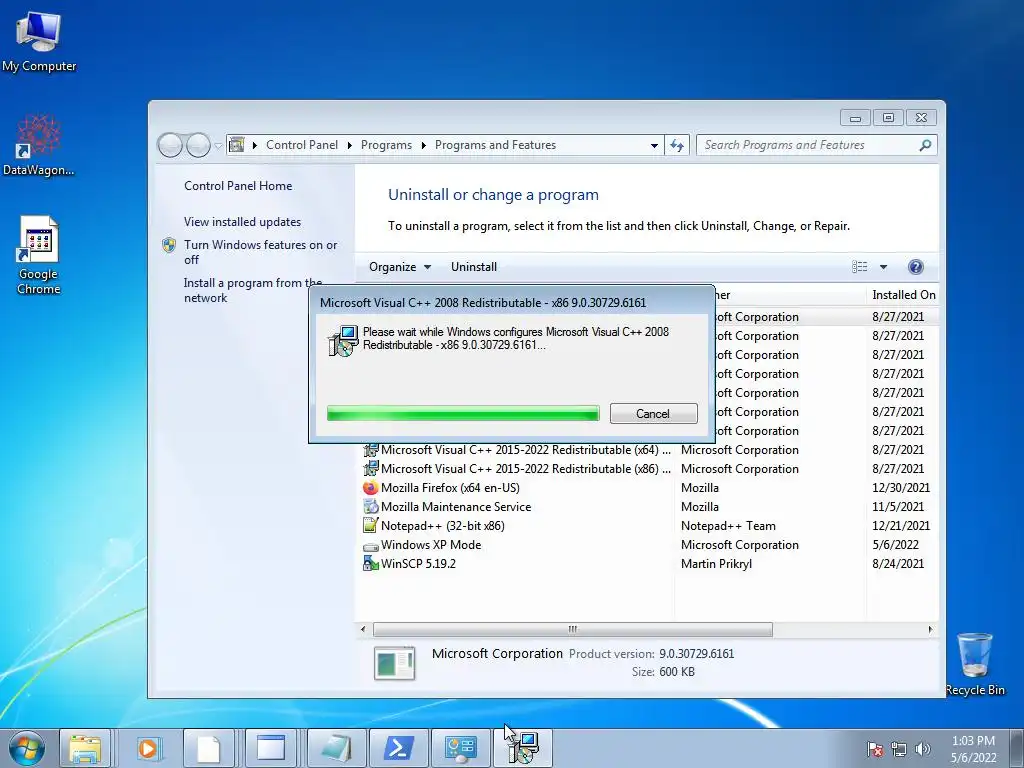Show the taskbar clock showing 1:03 PM
The height and width of the screenshot is (768, 1024).
tap(973, 749)
